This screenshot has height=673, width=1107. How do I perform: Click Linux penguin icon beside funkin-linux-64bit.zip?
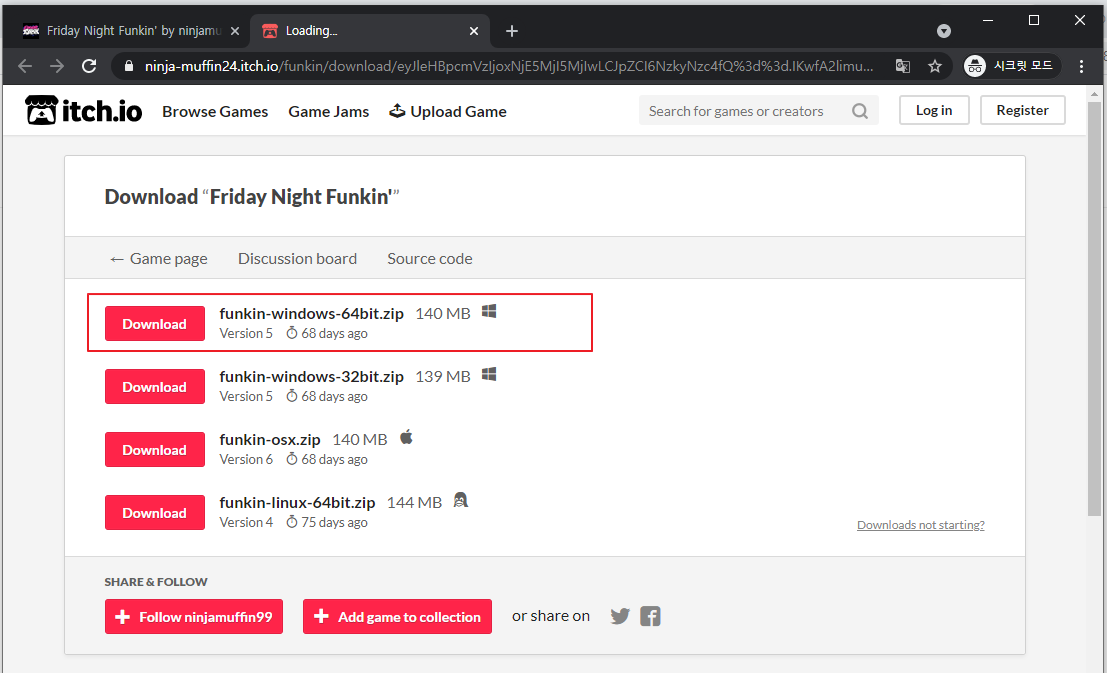460,500
